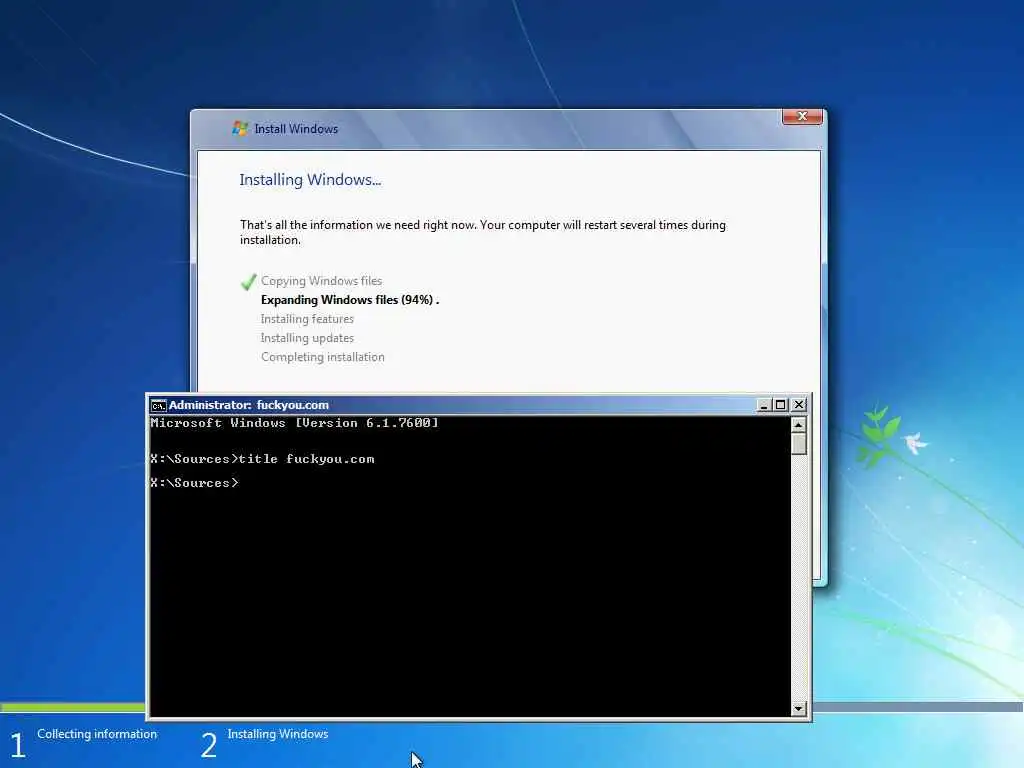Screen dimensions: 1024x768
Task: Click the 'Installing updates' step text
Action: (307, 338)
